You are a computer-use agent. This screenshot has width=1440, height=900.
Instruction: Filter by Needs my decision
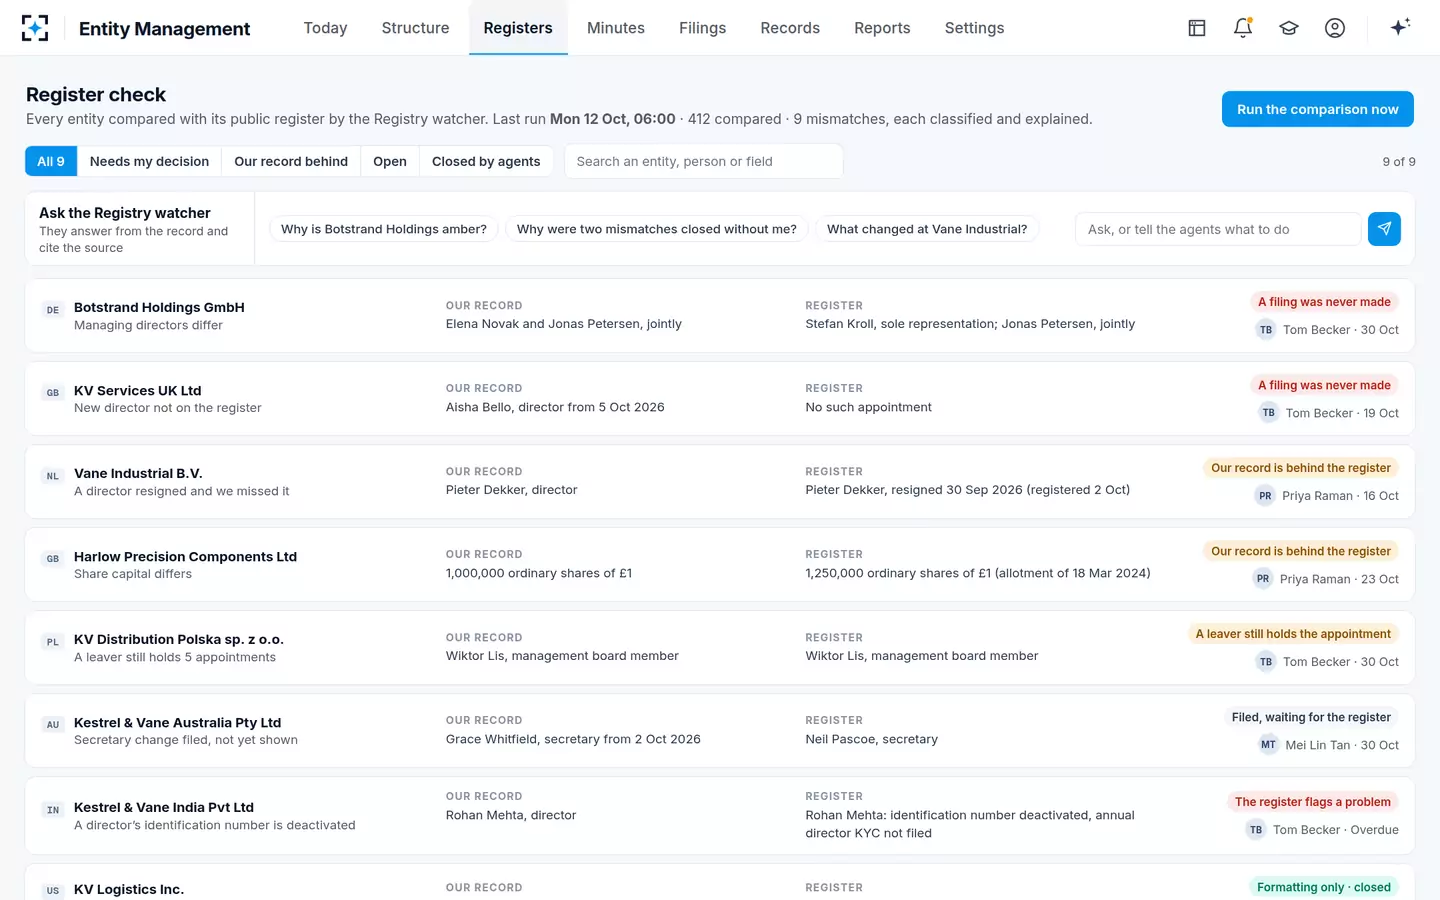(x=149, y=161)
